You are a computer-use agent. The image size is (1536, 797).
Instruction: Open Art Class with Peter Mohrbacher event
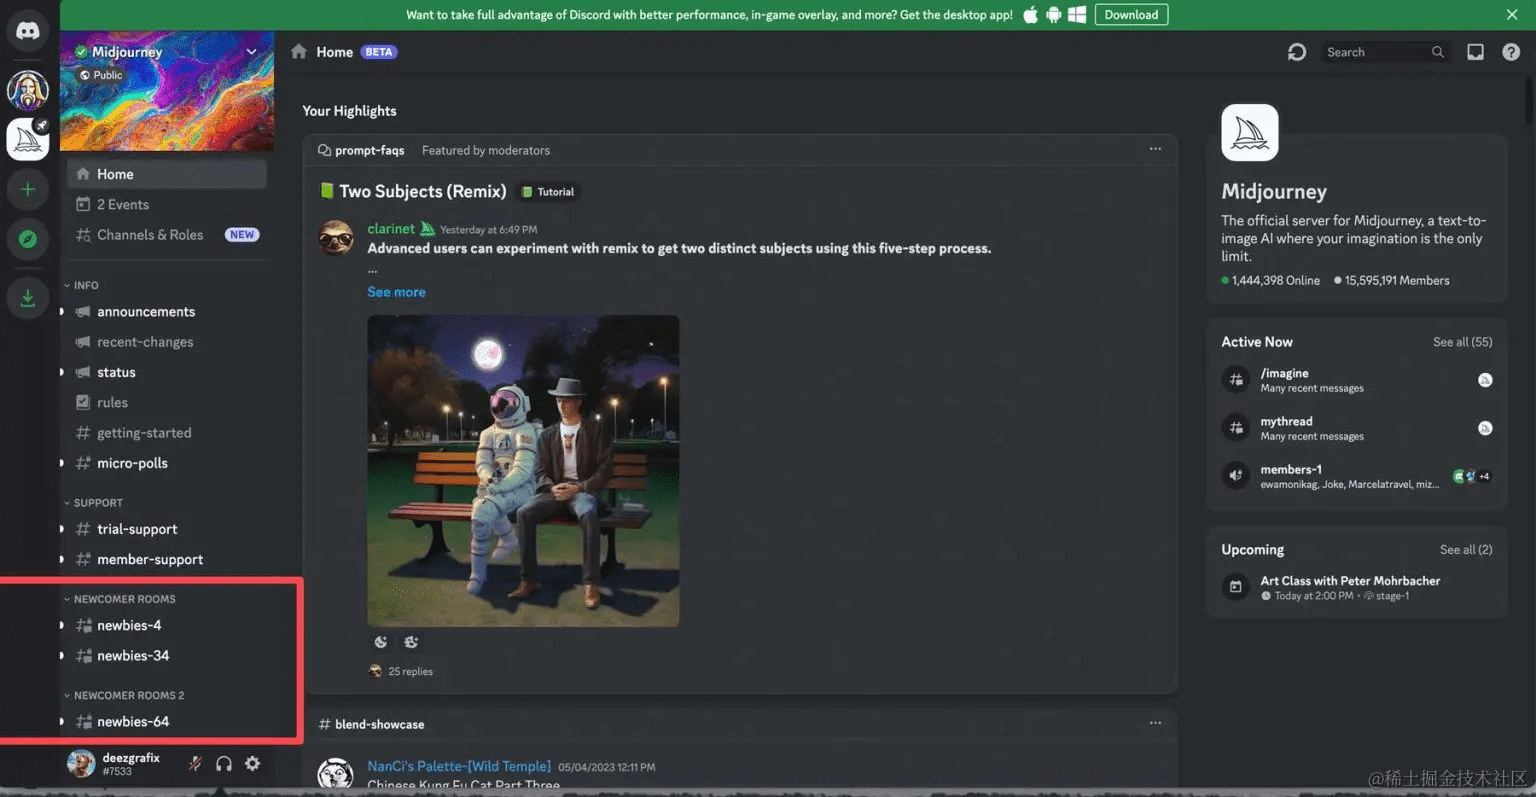[x=1350, y=581]
